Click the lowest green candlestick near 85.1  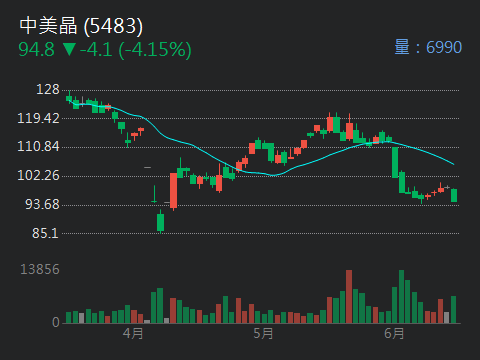(161, 222)
